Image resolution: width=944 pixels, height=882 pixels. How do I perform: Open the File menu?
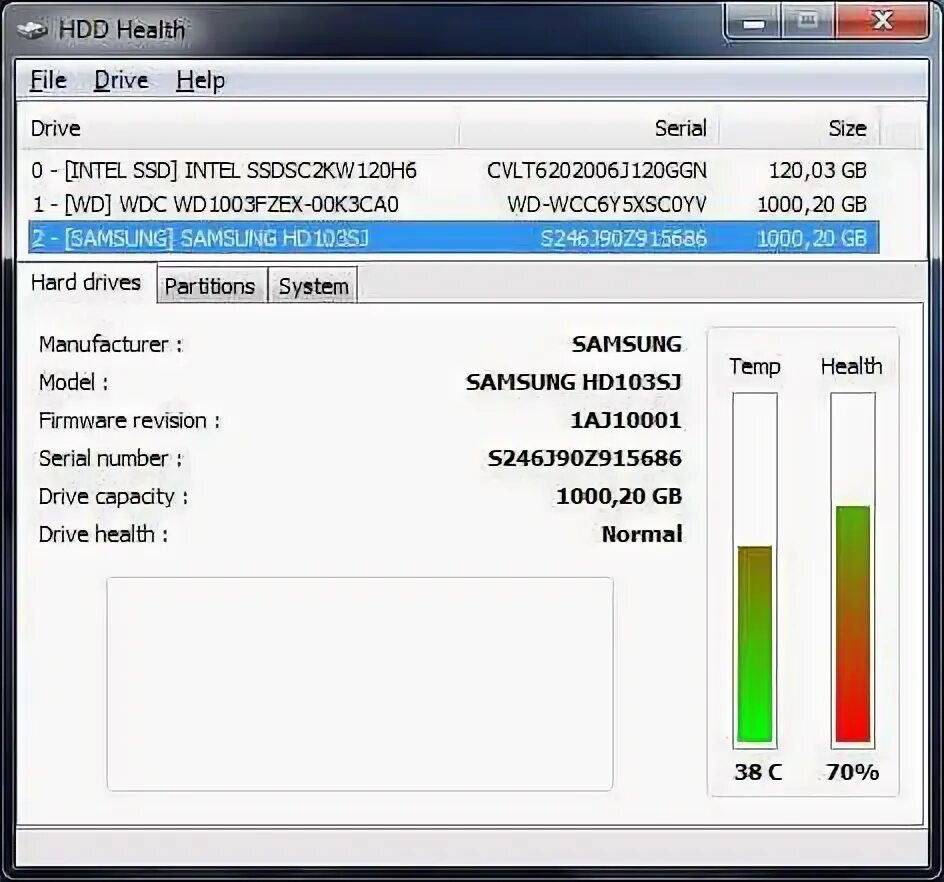pos(48,80)
